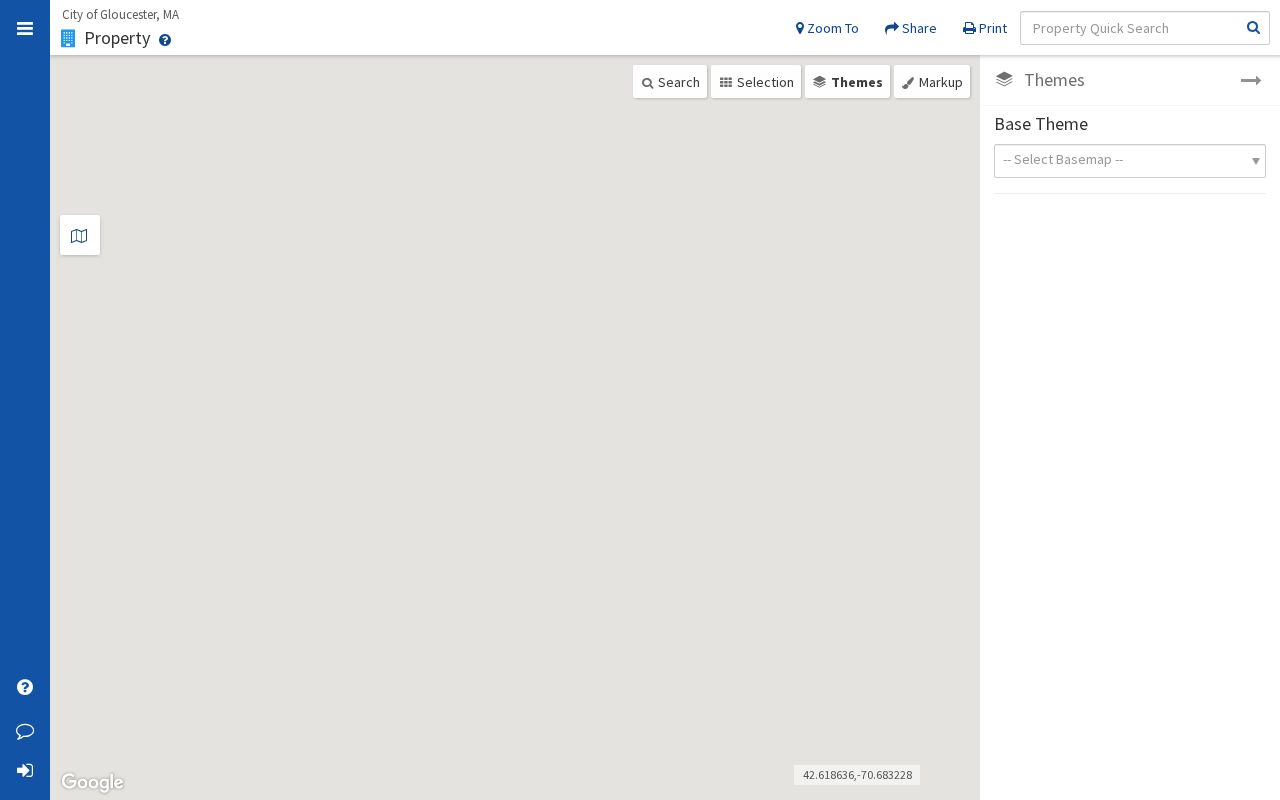Click the Share link

coord(910,28)
